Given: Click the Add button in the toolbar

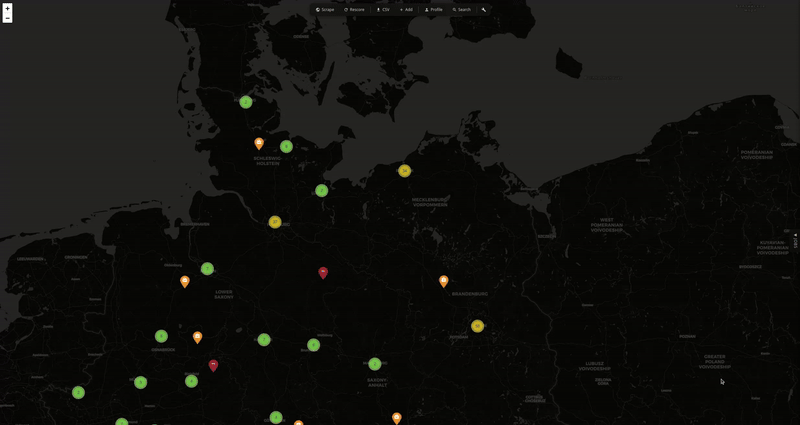Looking at the screenshot, I should coord(406,10).
